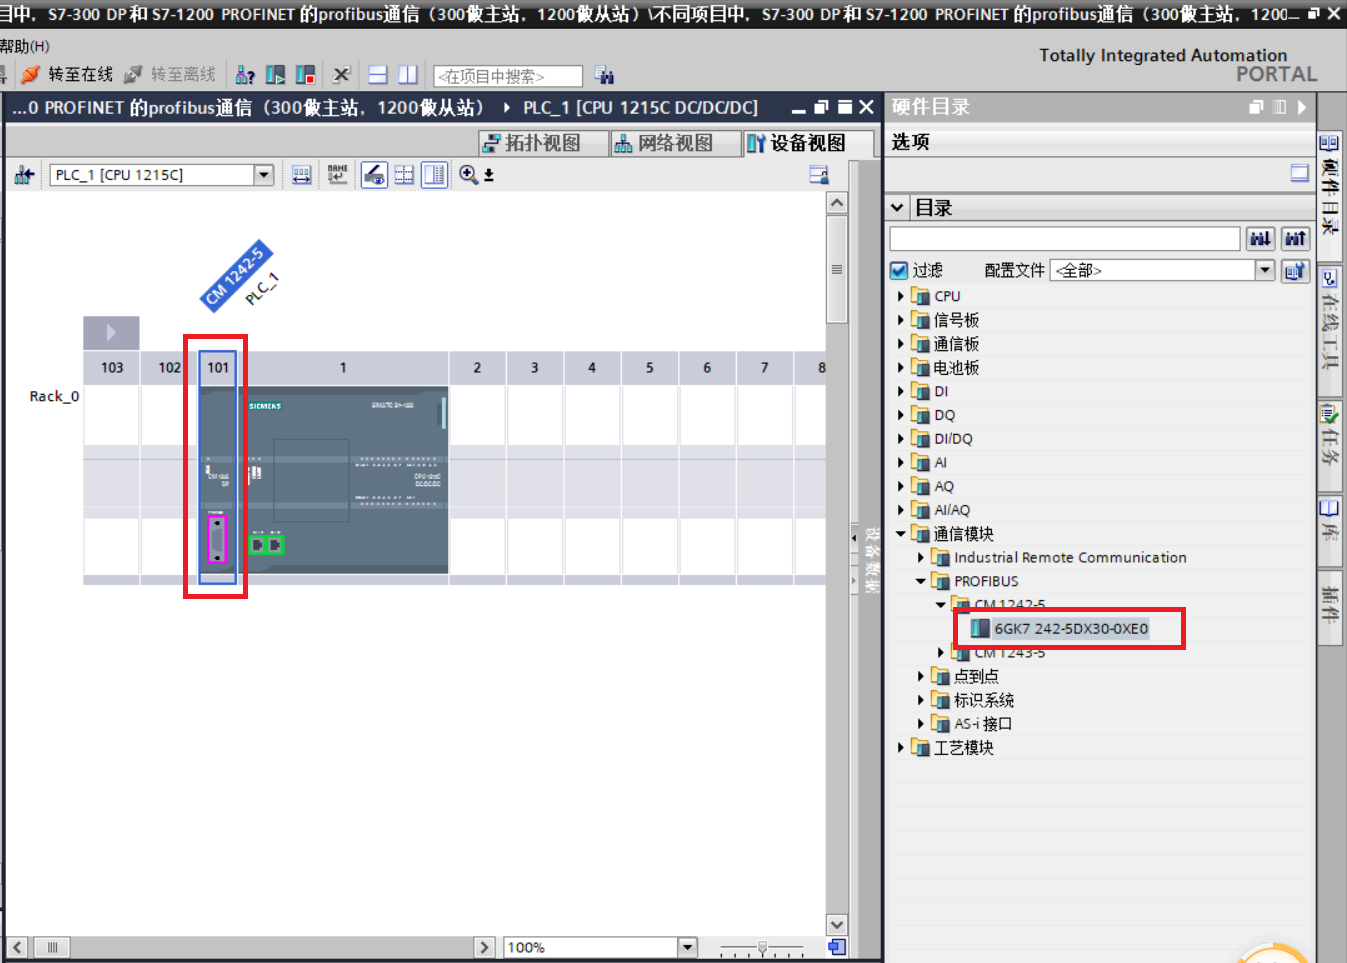The image size is (1347, 963).
Task: Click the search in project icon
Action: tap(604, 75)
